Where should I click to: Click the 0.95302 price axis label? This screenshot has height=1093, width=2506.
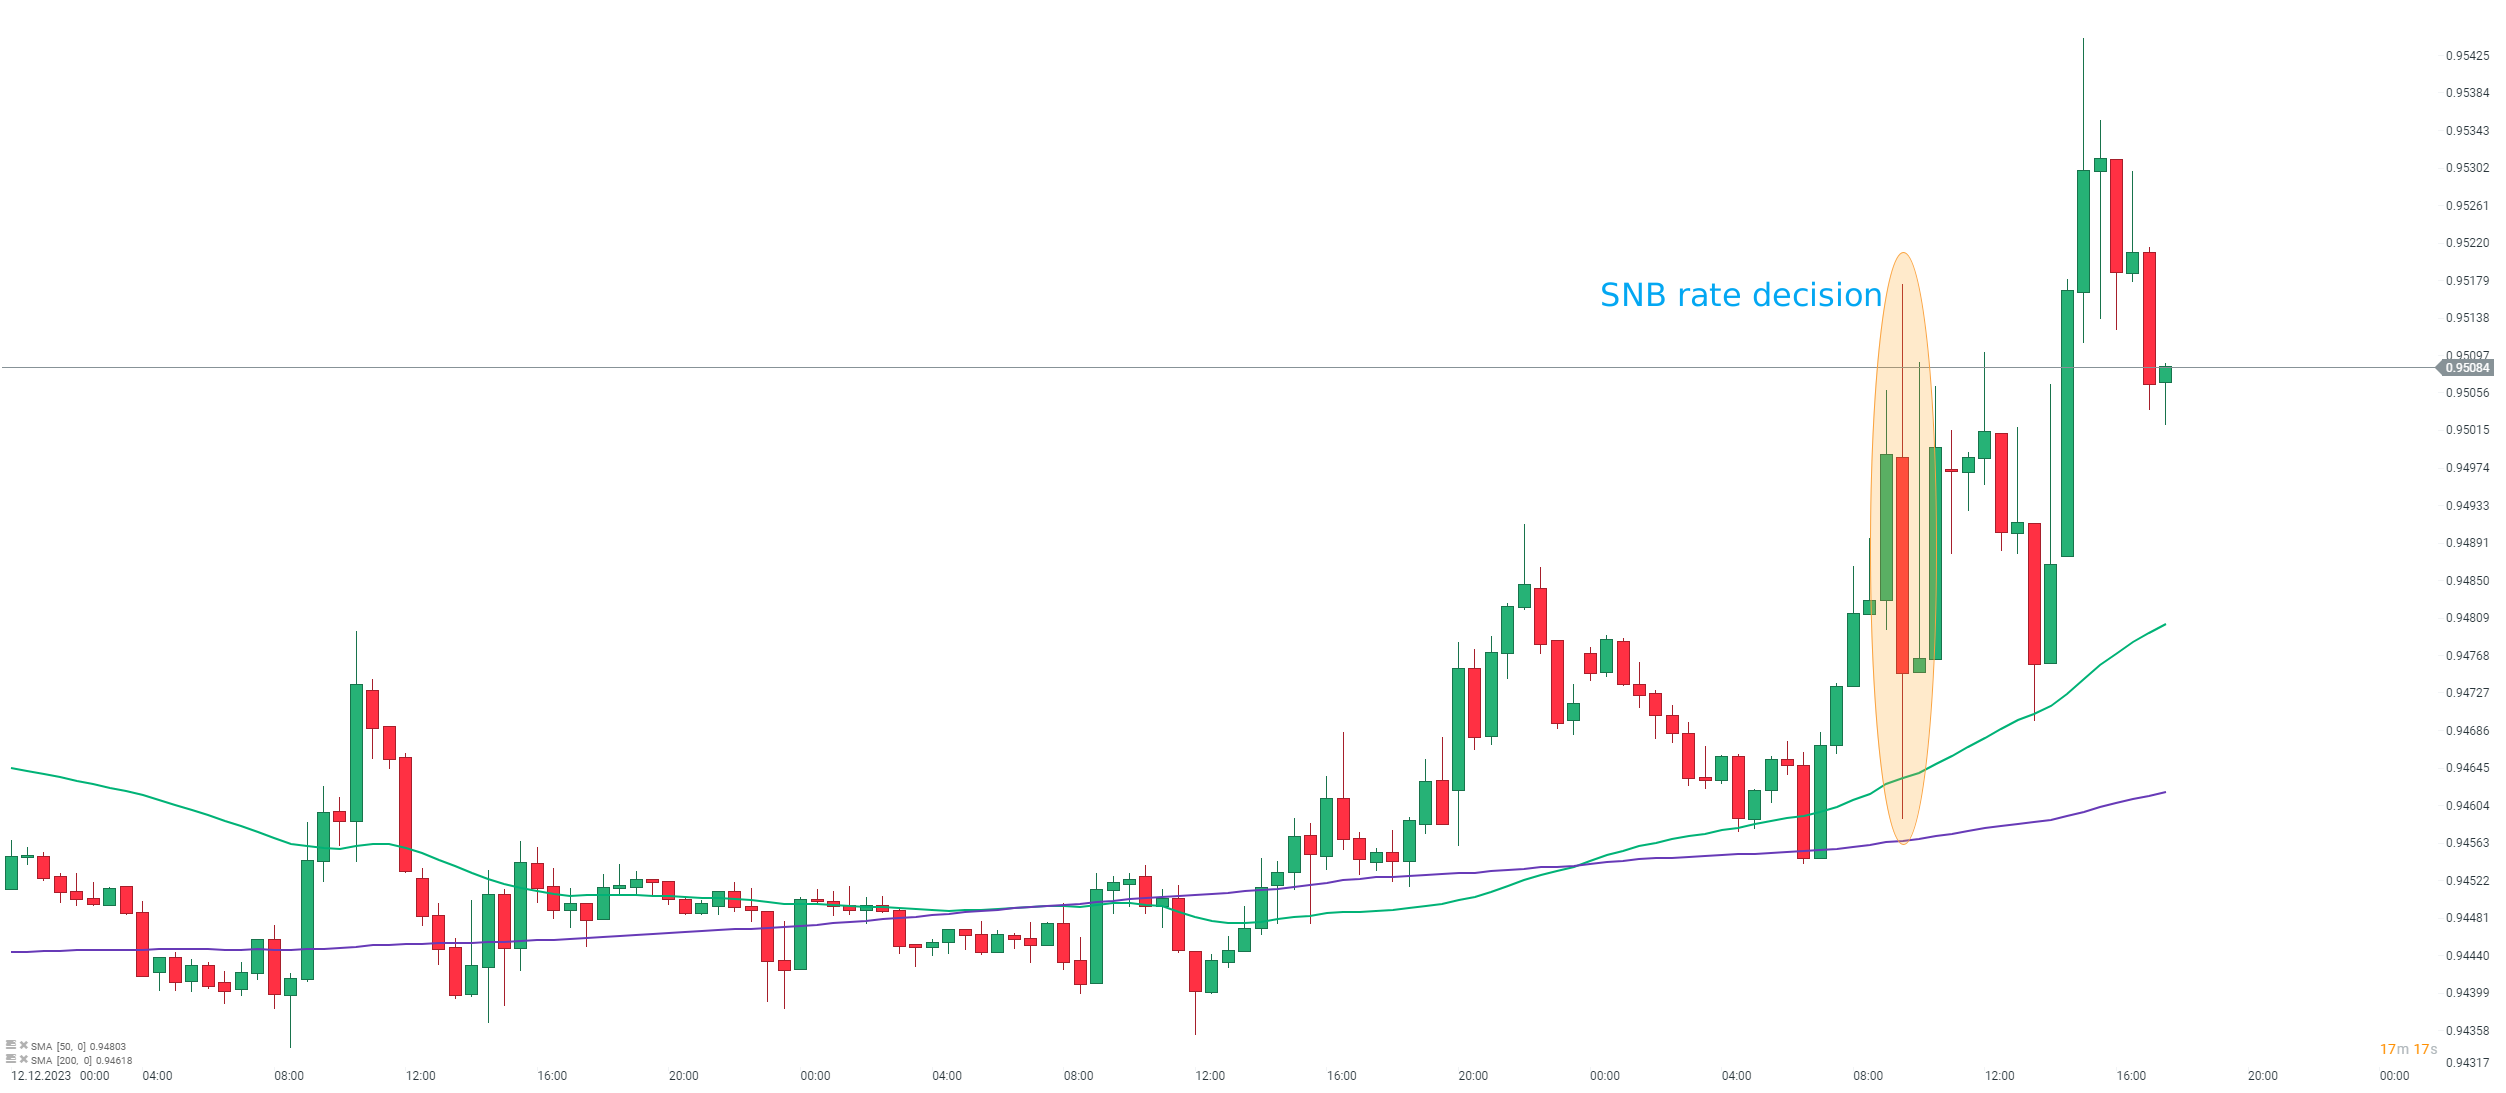click(x=2467, y=168)
